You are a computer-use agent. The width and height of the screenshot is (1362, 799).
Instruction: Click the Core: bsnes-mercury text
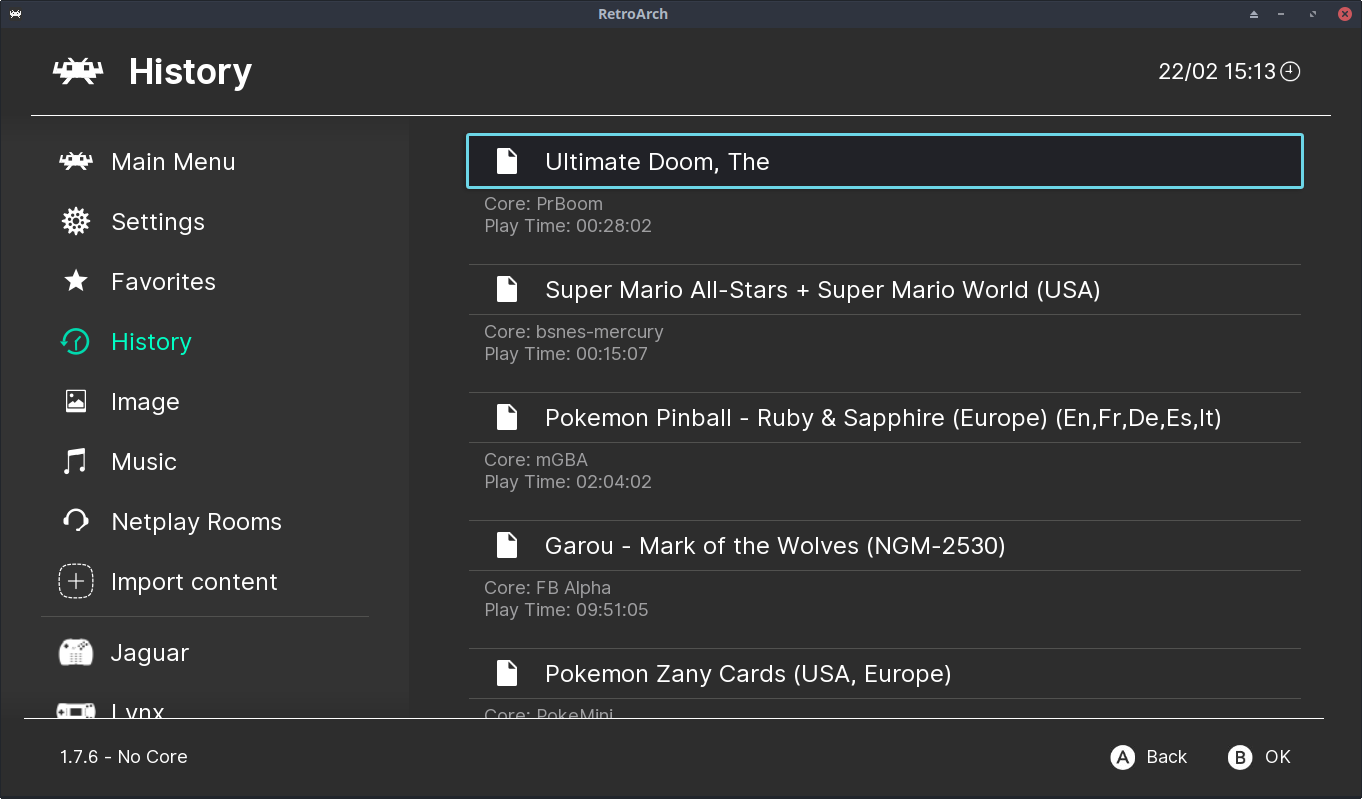574,332
